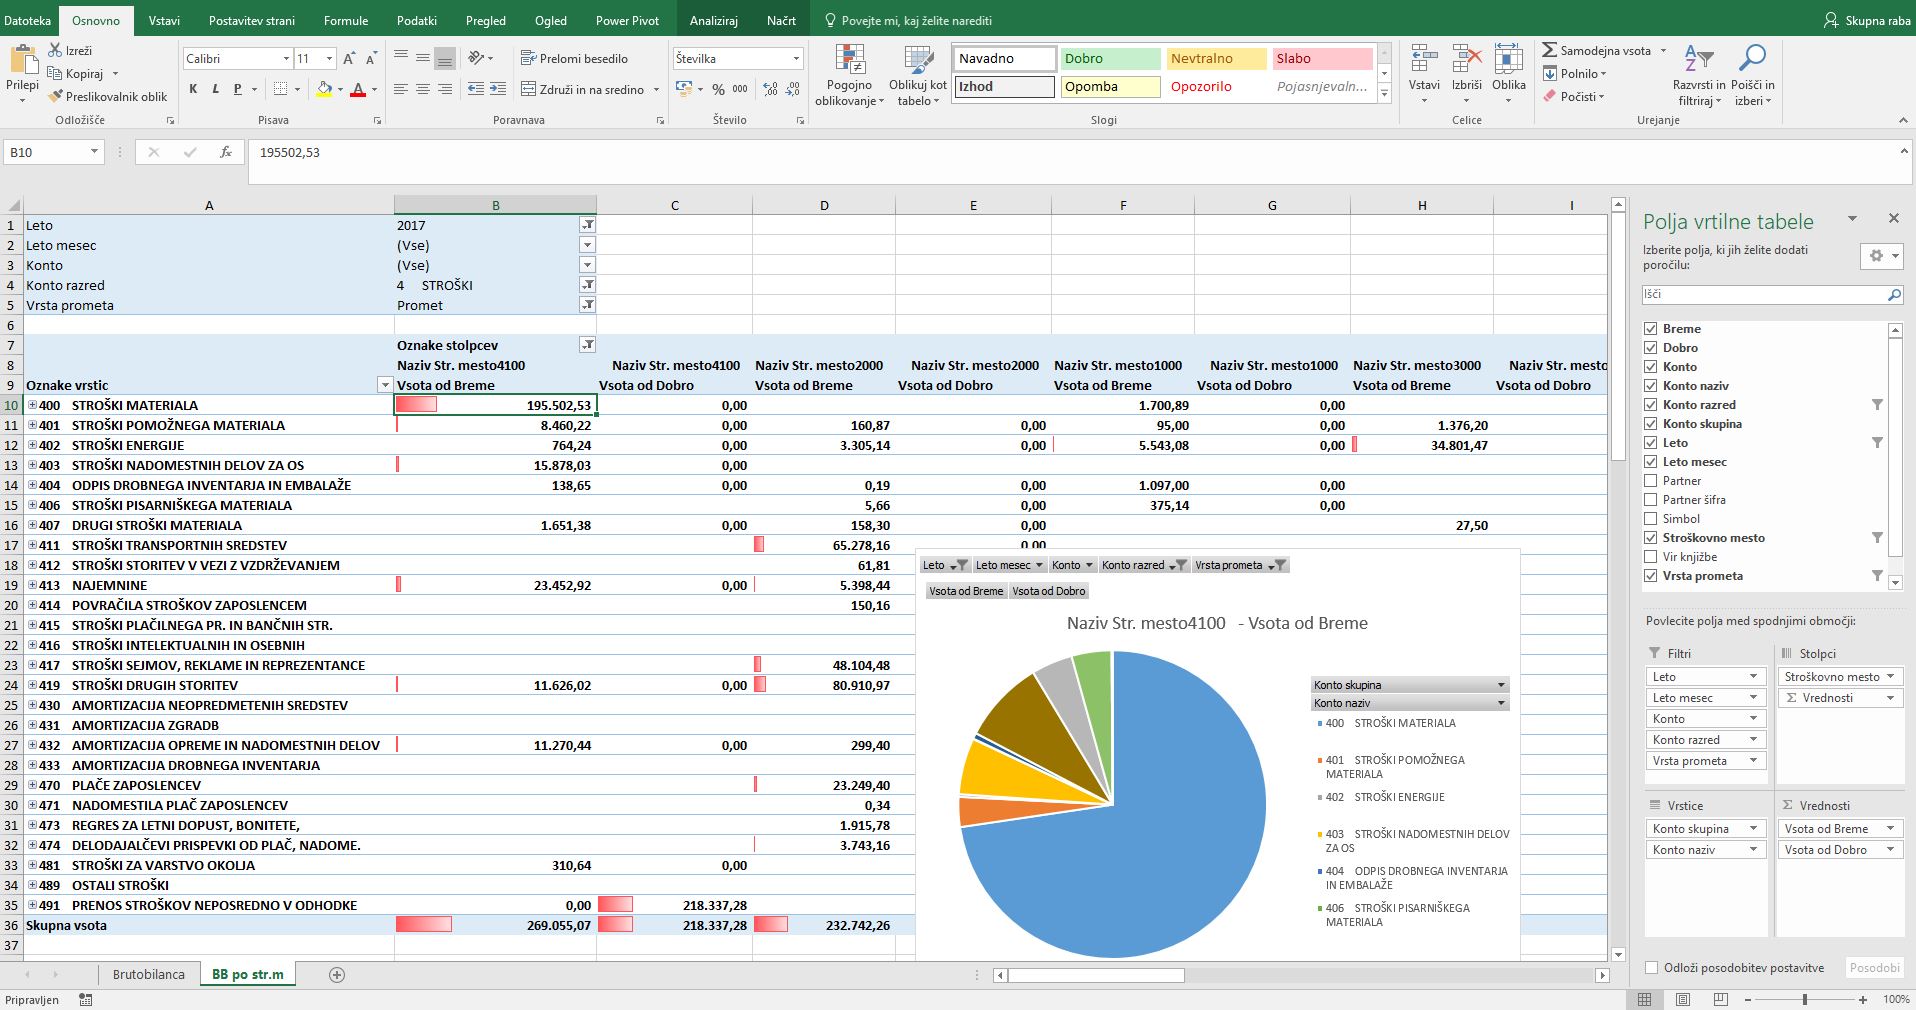
Task: Switch to page layout view icon
Action: click(1683, 999)
